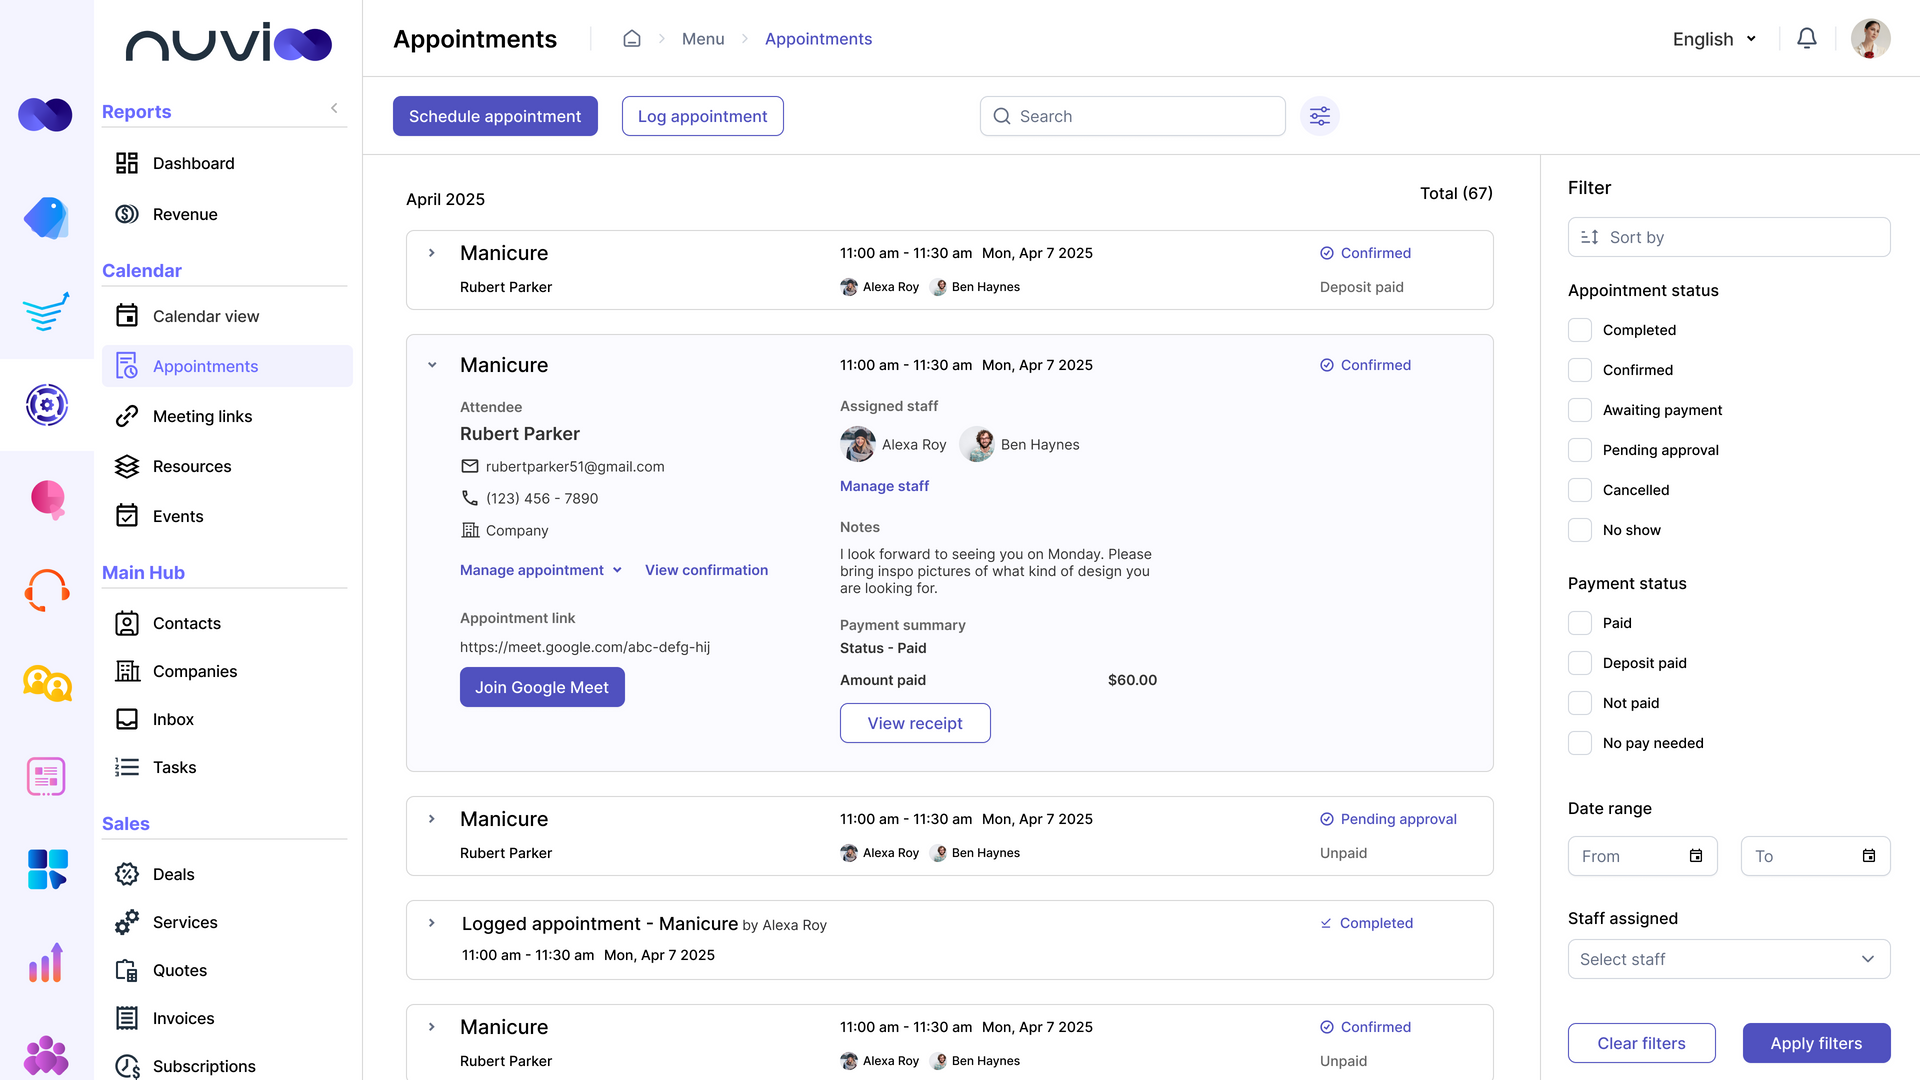This screenshot has width=1920, height=1080.
Task: Open the headset support icon in the left rail
Action: pos(46,590)
